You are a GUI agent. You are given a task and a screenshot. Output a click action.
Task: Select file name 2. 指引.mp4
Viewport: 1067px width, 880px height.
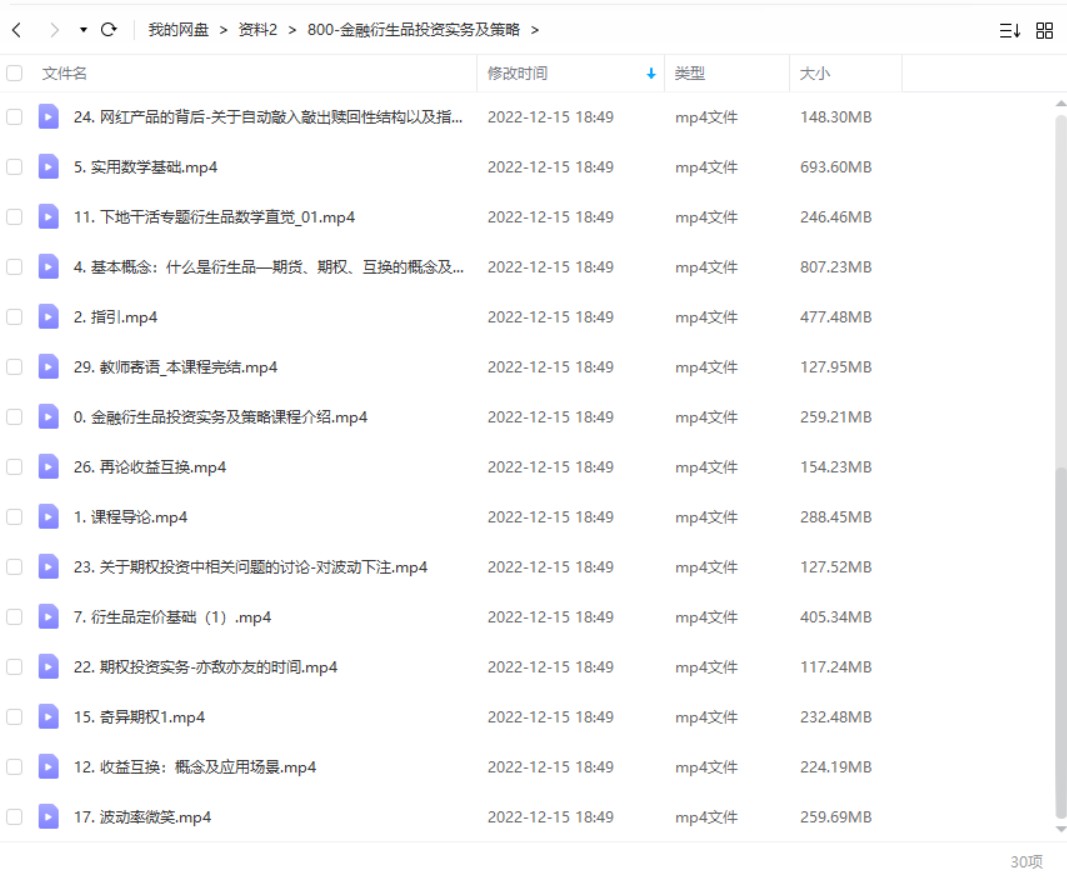(116, 317)
